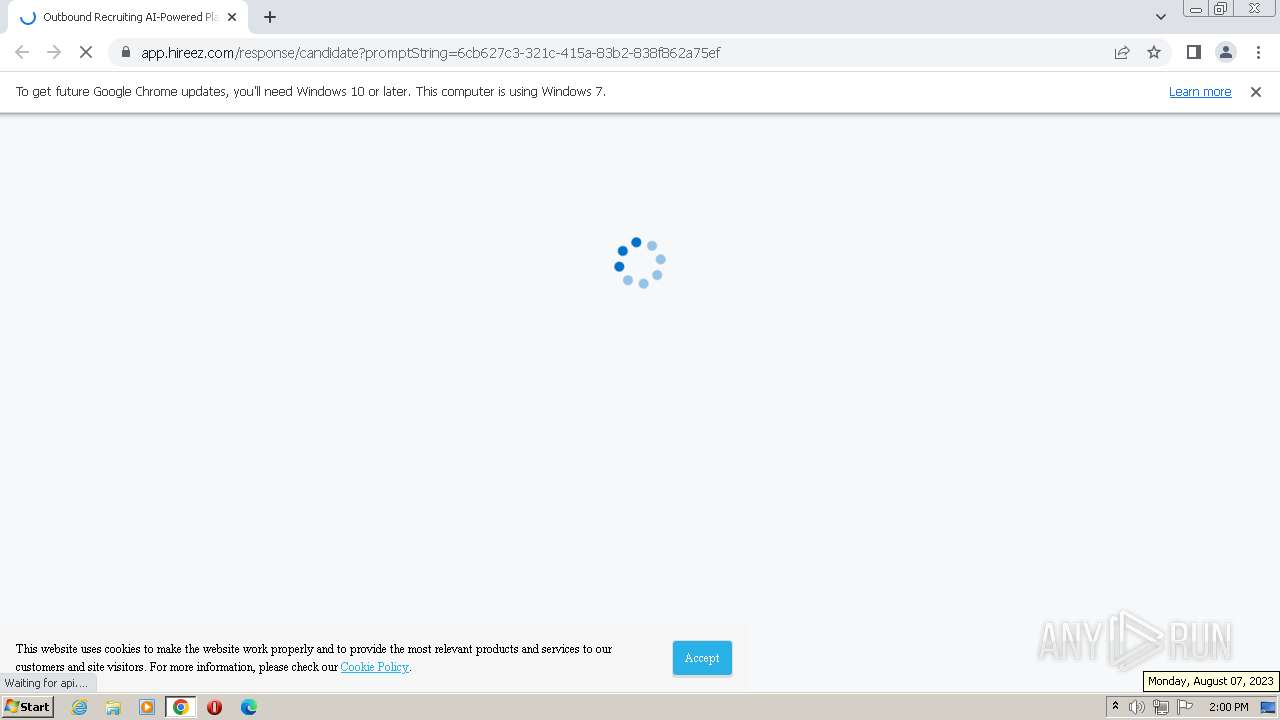Open the volume speaker tray icon
The width and height of the screenshot is (1280, 720).
(1137, 707)
